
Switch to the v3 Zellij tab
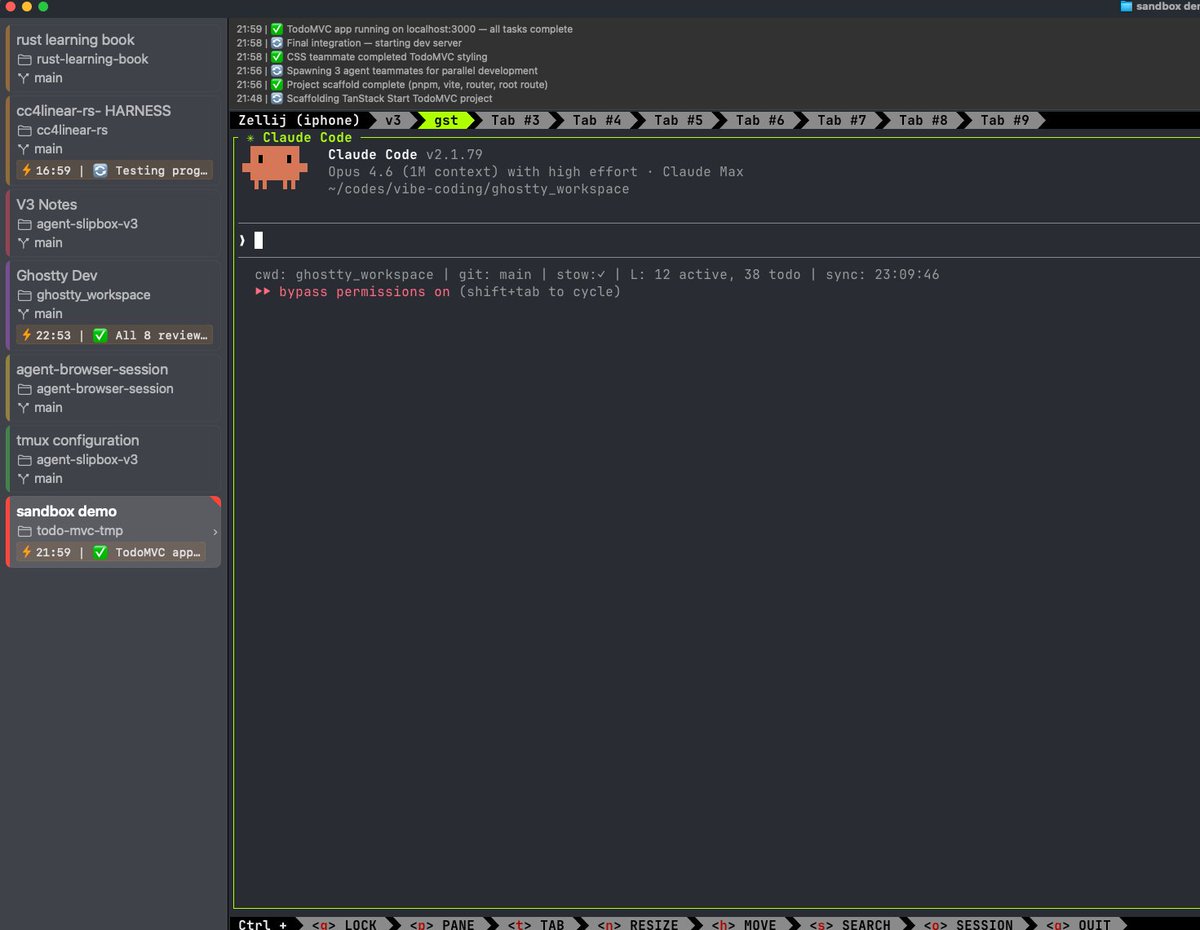(x=393, y=120)
